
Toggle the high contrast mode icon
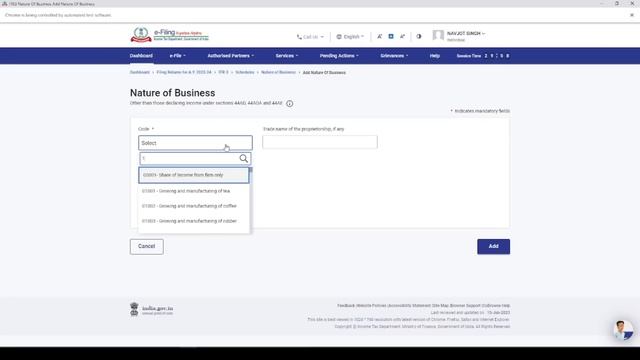tap(419, 36)
